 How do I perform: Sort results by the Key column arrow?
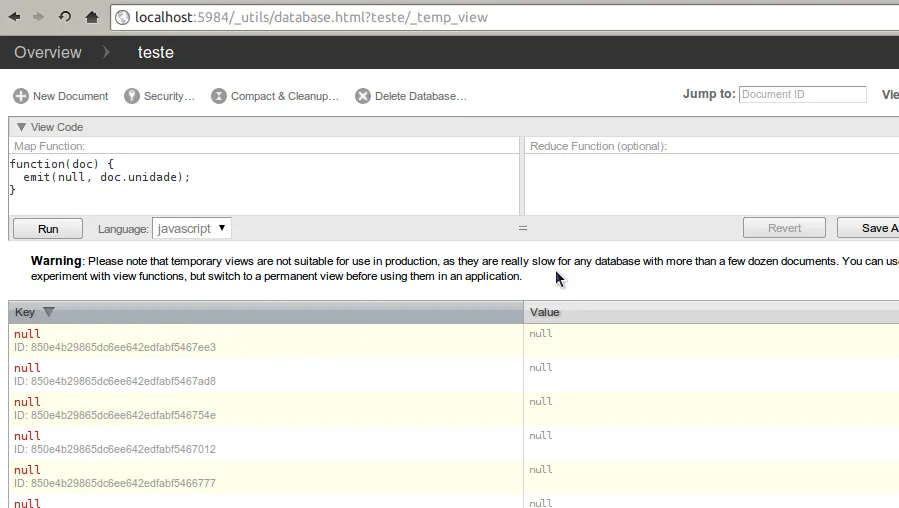tap(49, 312)
